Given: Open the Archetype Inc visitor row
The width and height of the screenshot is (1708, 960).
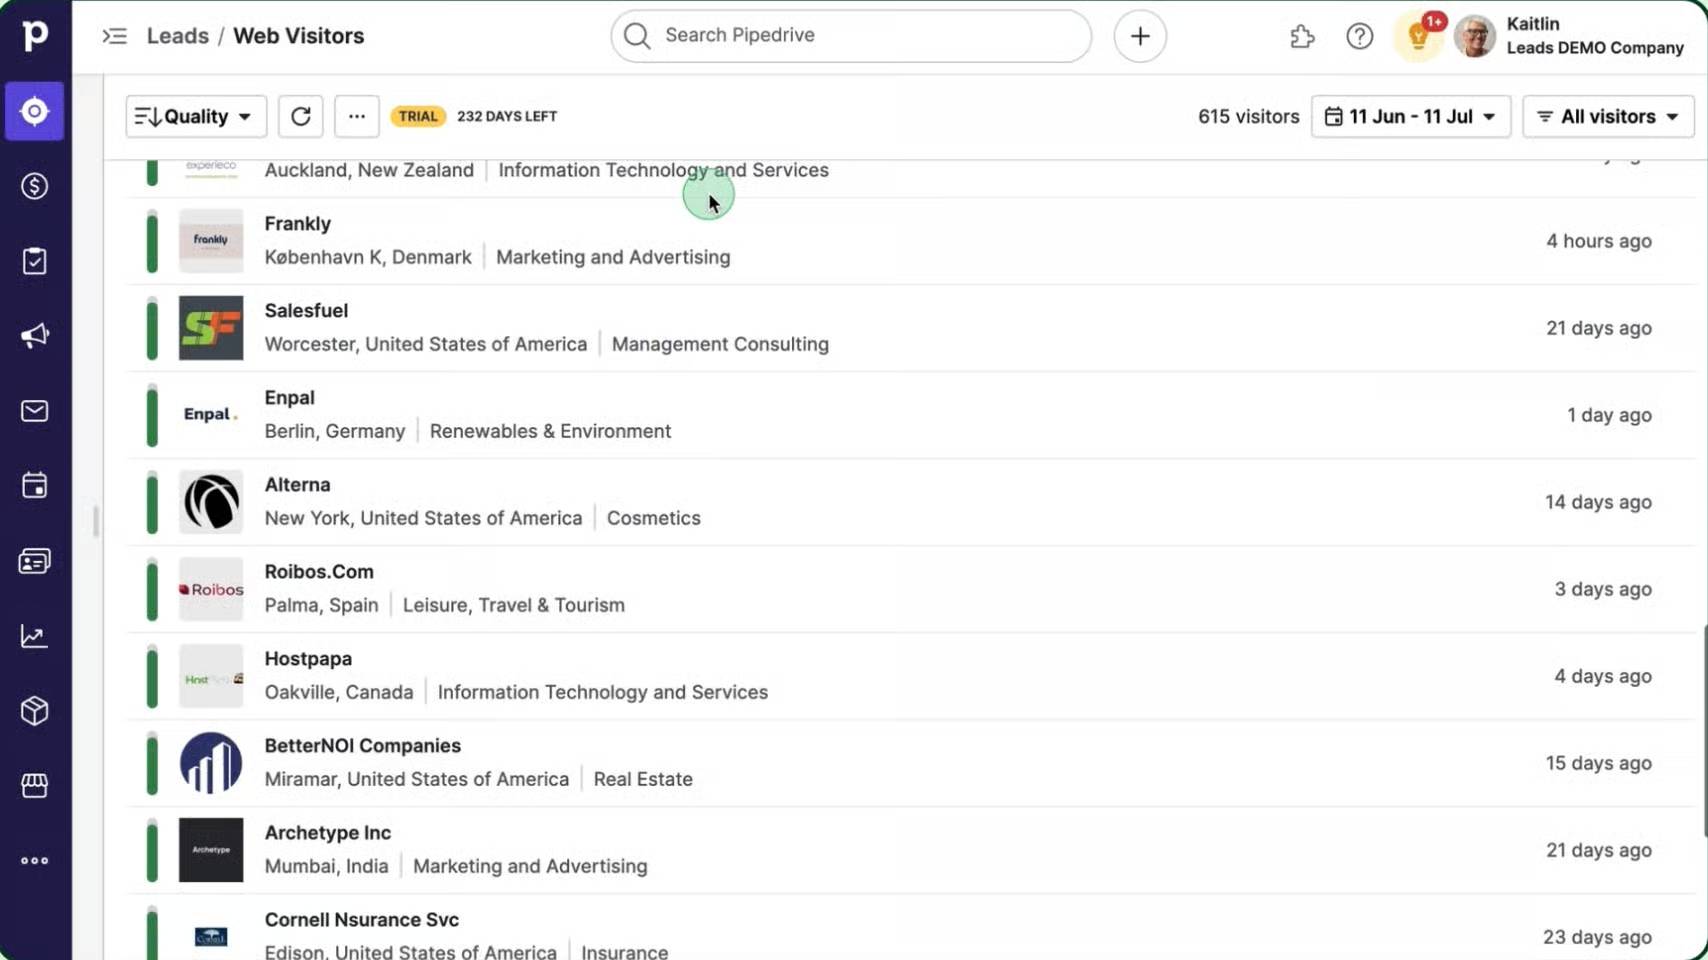Looking at the screenshot, I should pyautogui.click(x=911, y=850).
